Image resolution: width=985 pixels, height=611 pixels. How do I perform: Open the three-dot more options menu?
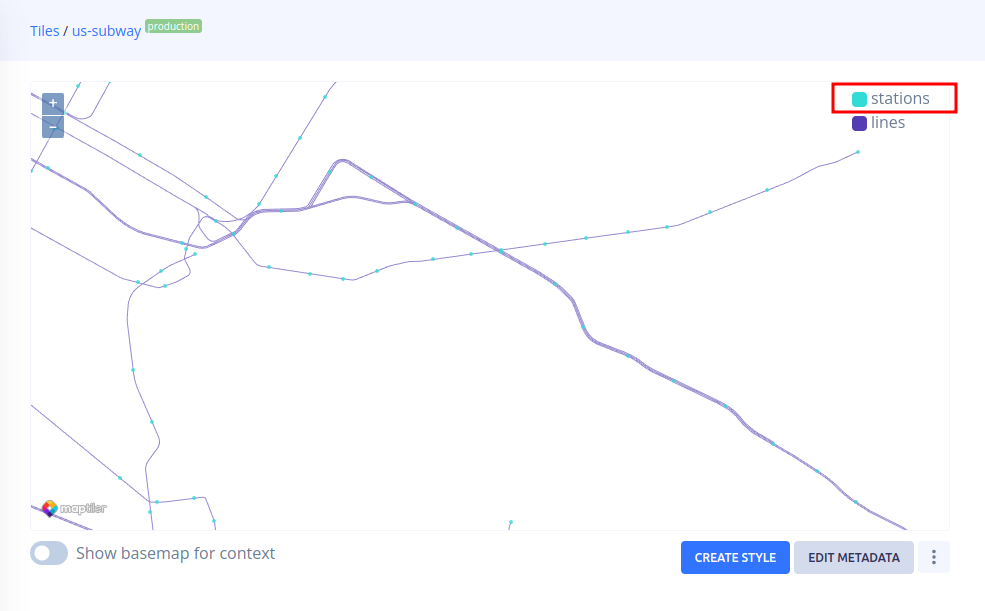(933, 557)
